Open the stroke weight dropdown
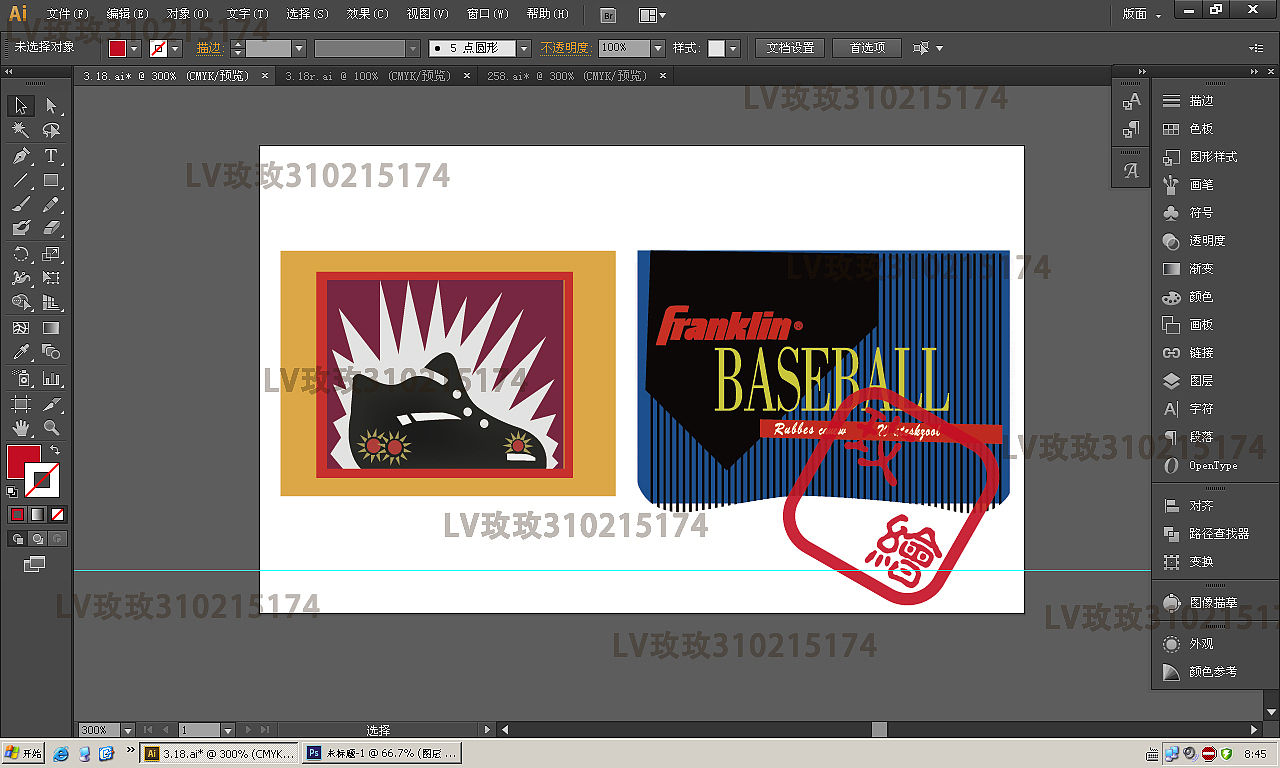The image size is (1280, 768). 298,48
